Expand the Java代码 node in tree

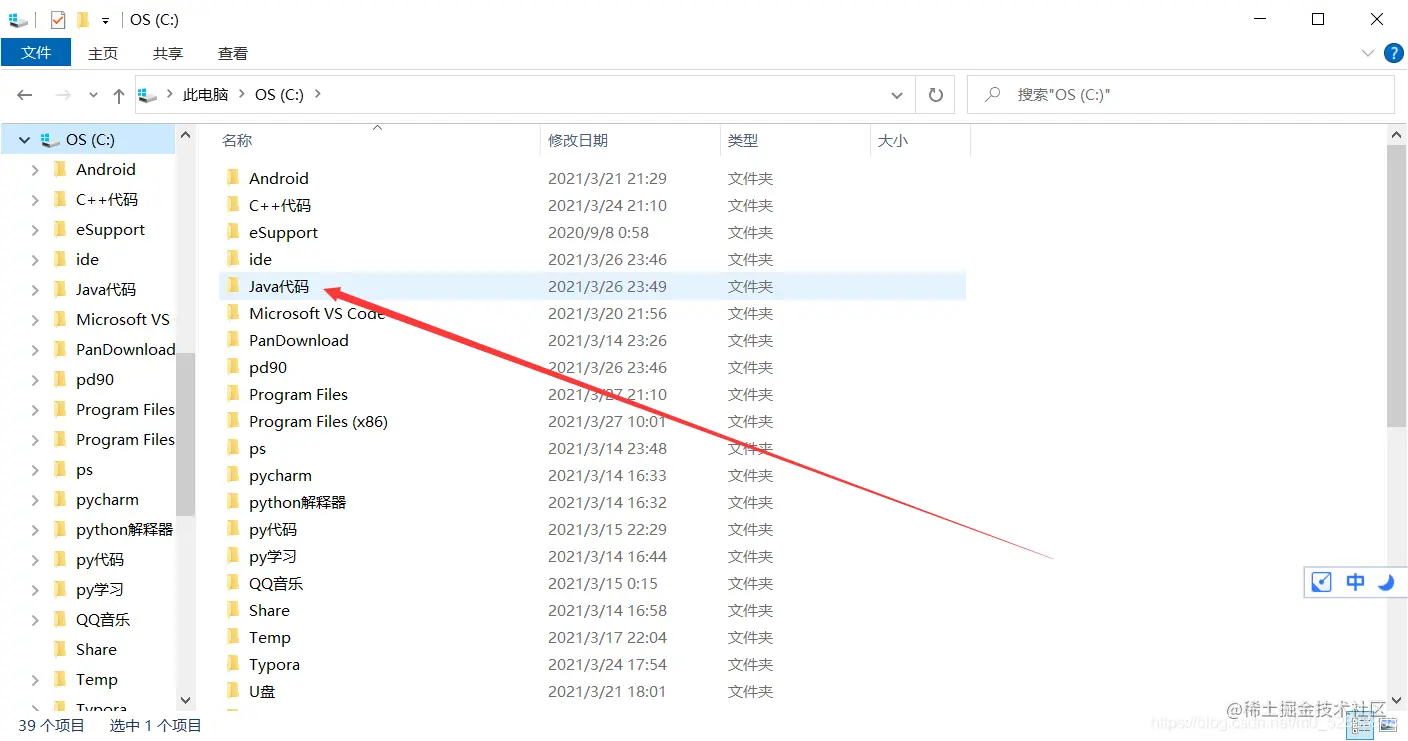36,290
